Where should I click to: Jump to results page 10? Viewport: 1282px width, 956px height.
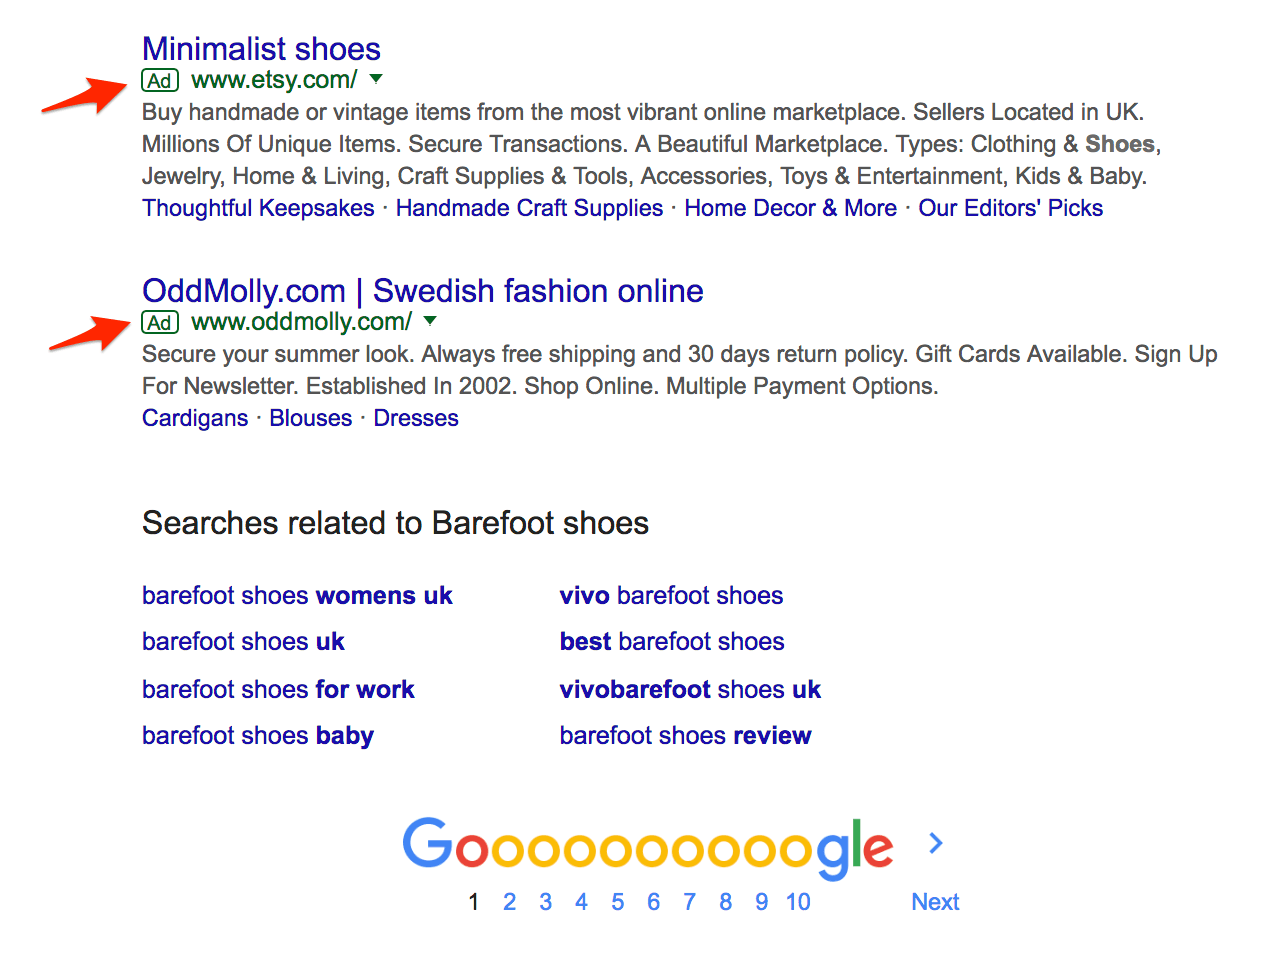pos(798,902)
